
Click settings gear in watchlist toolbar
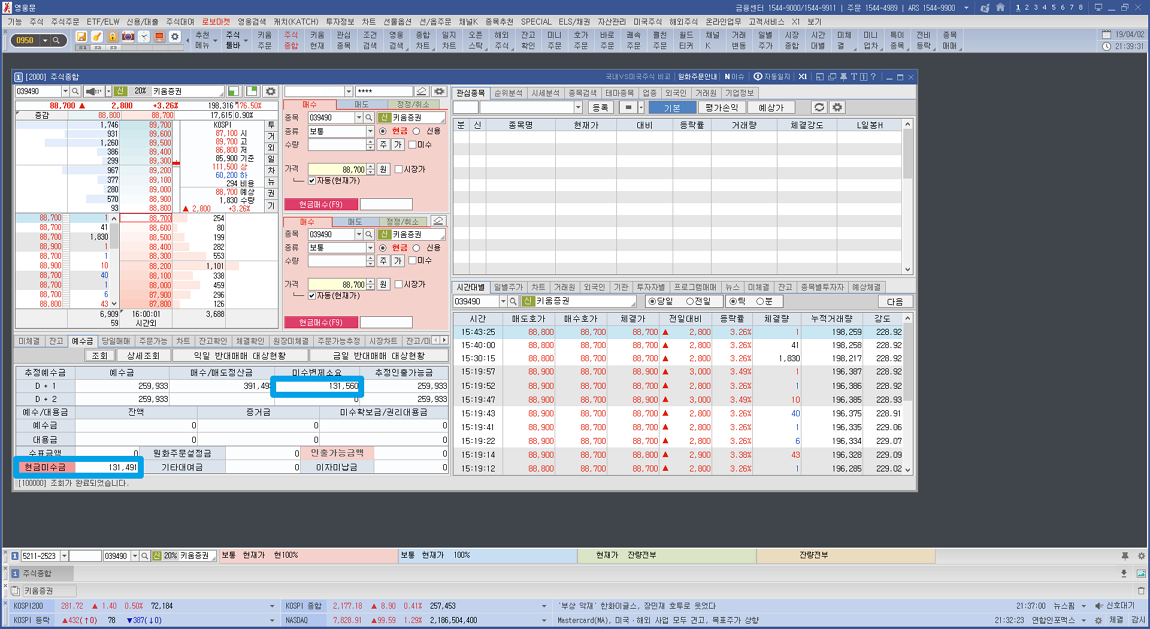coord(837,107)
